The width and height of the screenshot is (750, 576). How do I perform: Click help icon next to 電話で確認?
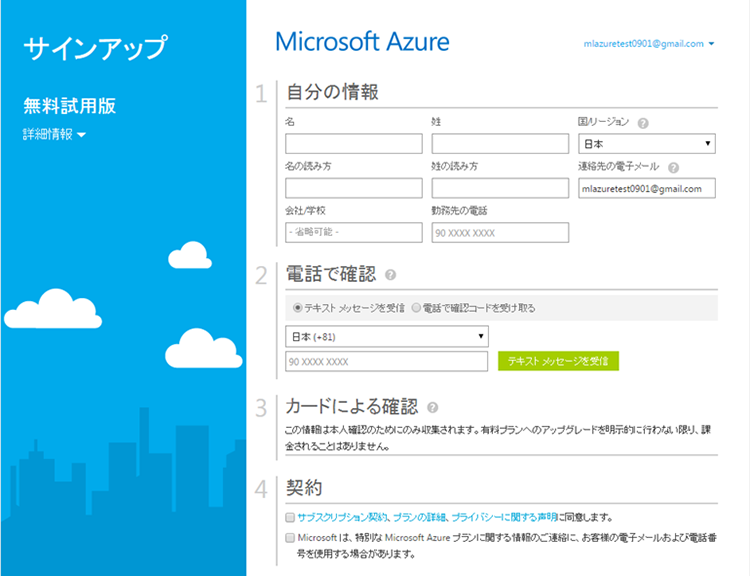coord(390,274)
